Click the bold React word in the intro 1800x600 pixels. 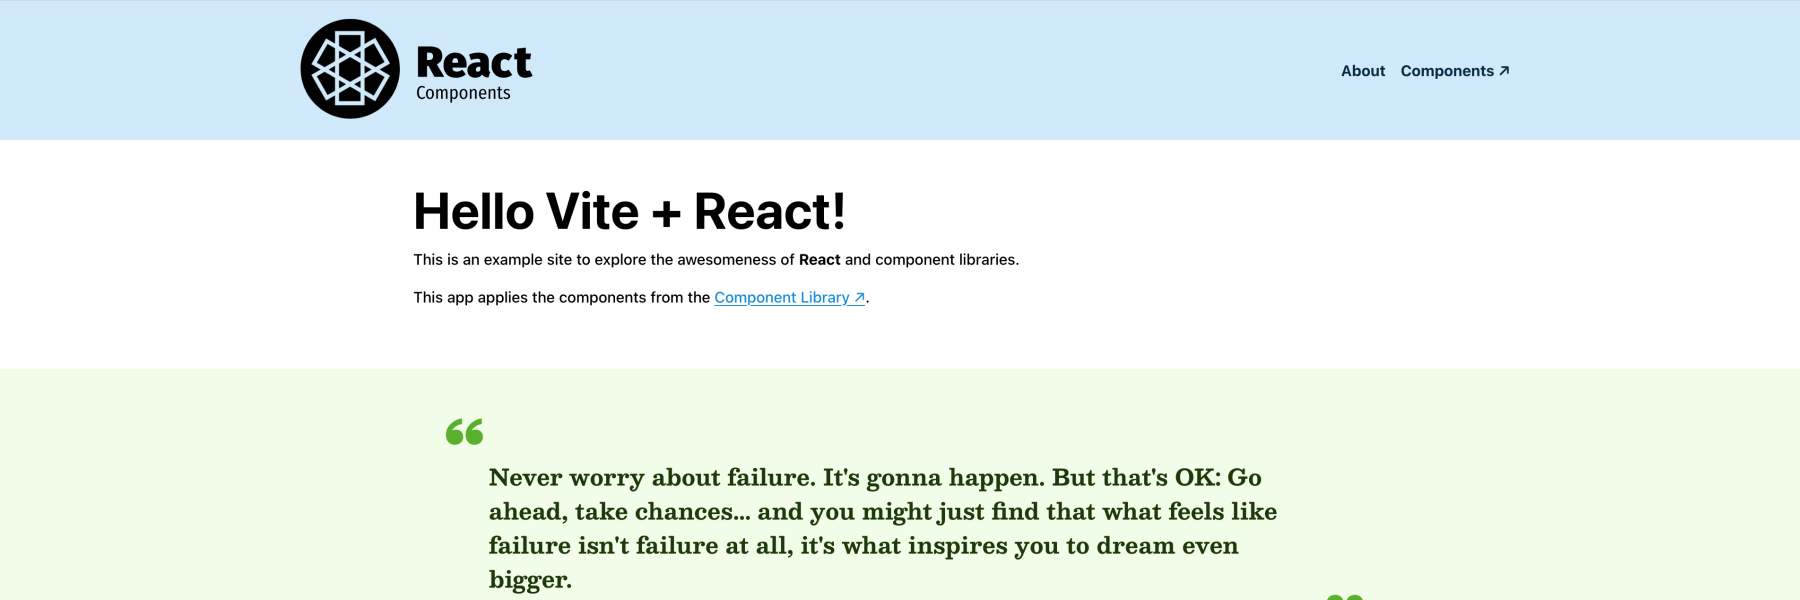coord(819,259)
